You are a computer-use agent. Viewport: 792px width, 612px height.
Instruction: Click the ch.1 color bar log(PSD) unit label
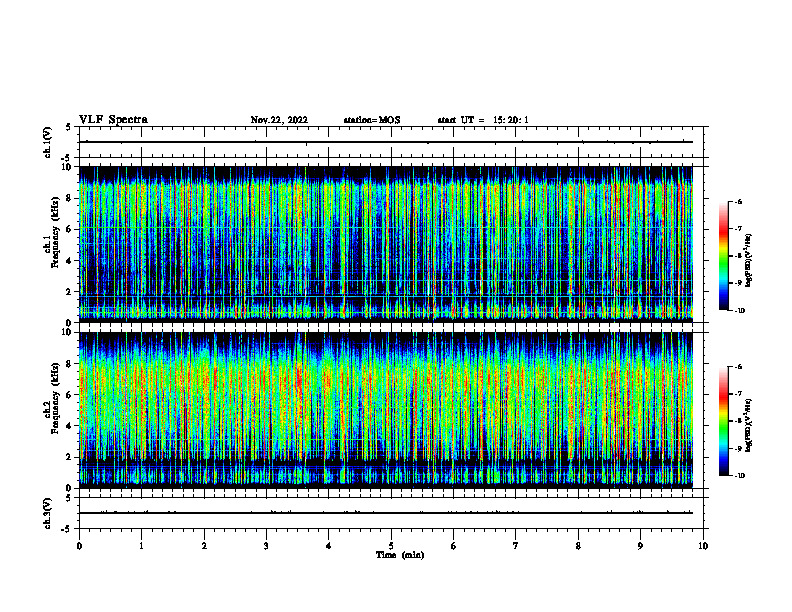749,260
